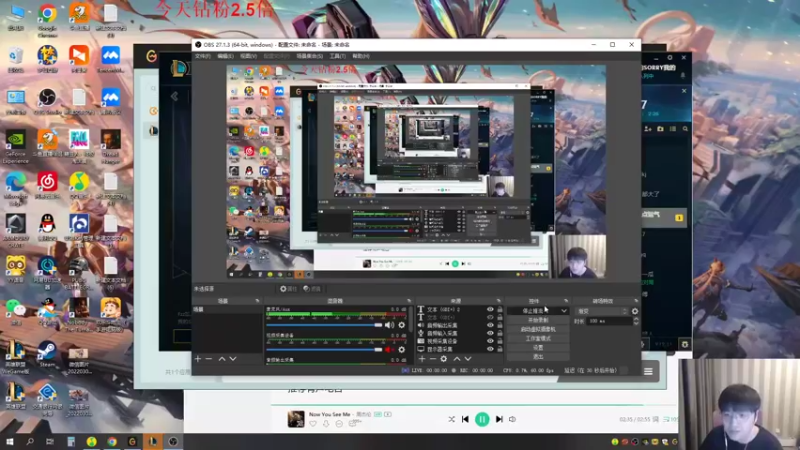This screenshot has width=800, height=450.
Task: Click the transition duration 300 ms field
Action: coord(610,321)
